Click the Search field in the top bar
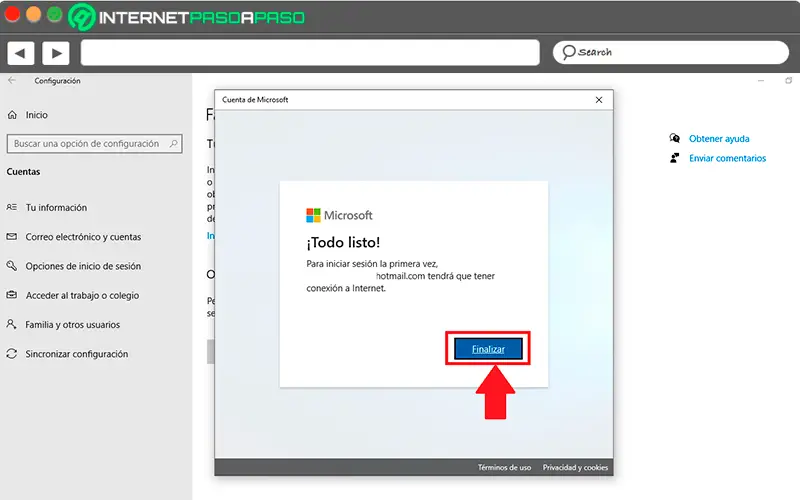This screenshot has height=500, width=800. pyautogui.click(x=670, y=52)
